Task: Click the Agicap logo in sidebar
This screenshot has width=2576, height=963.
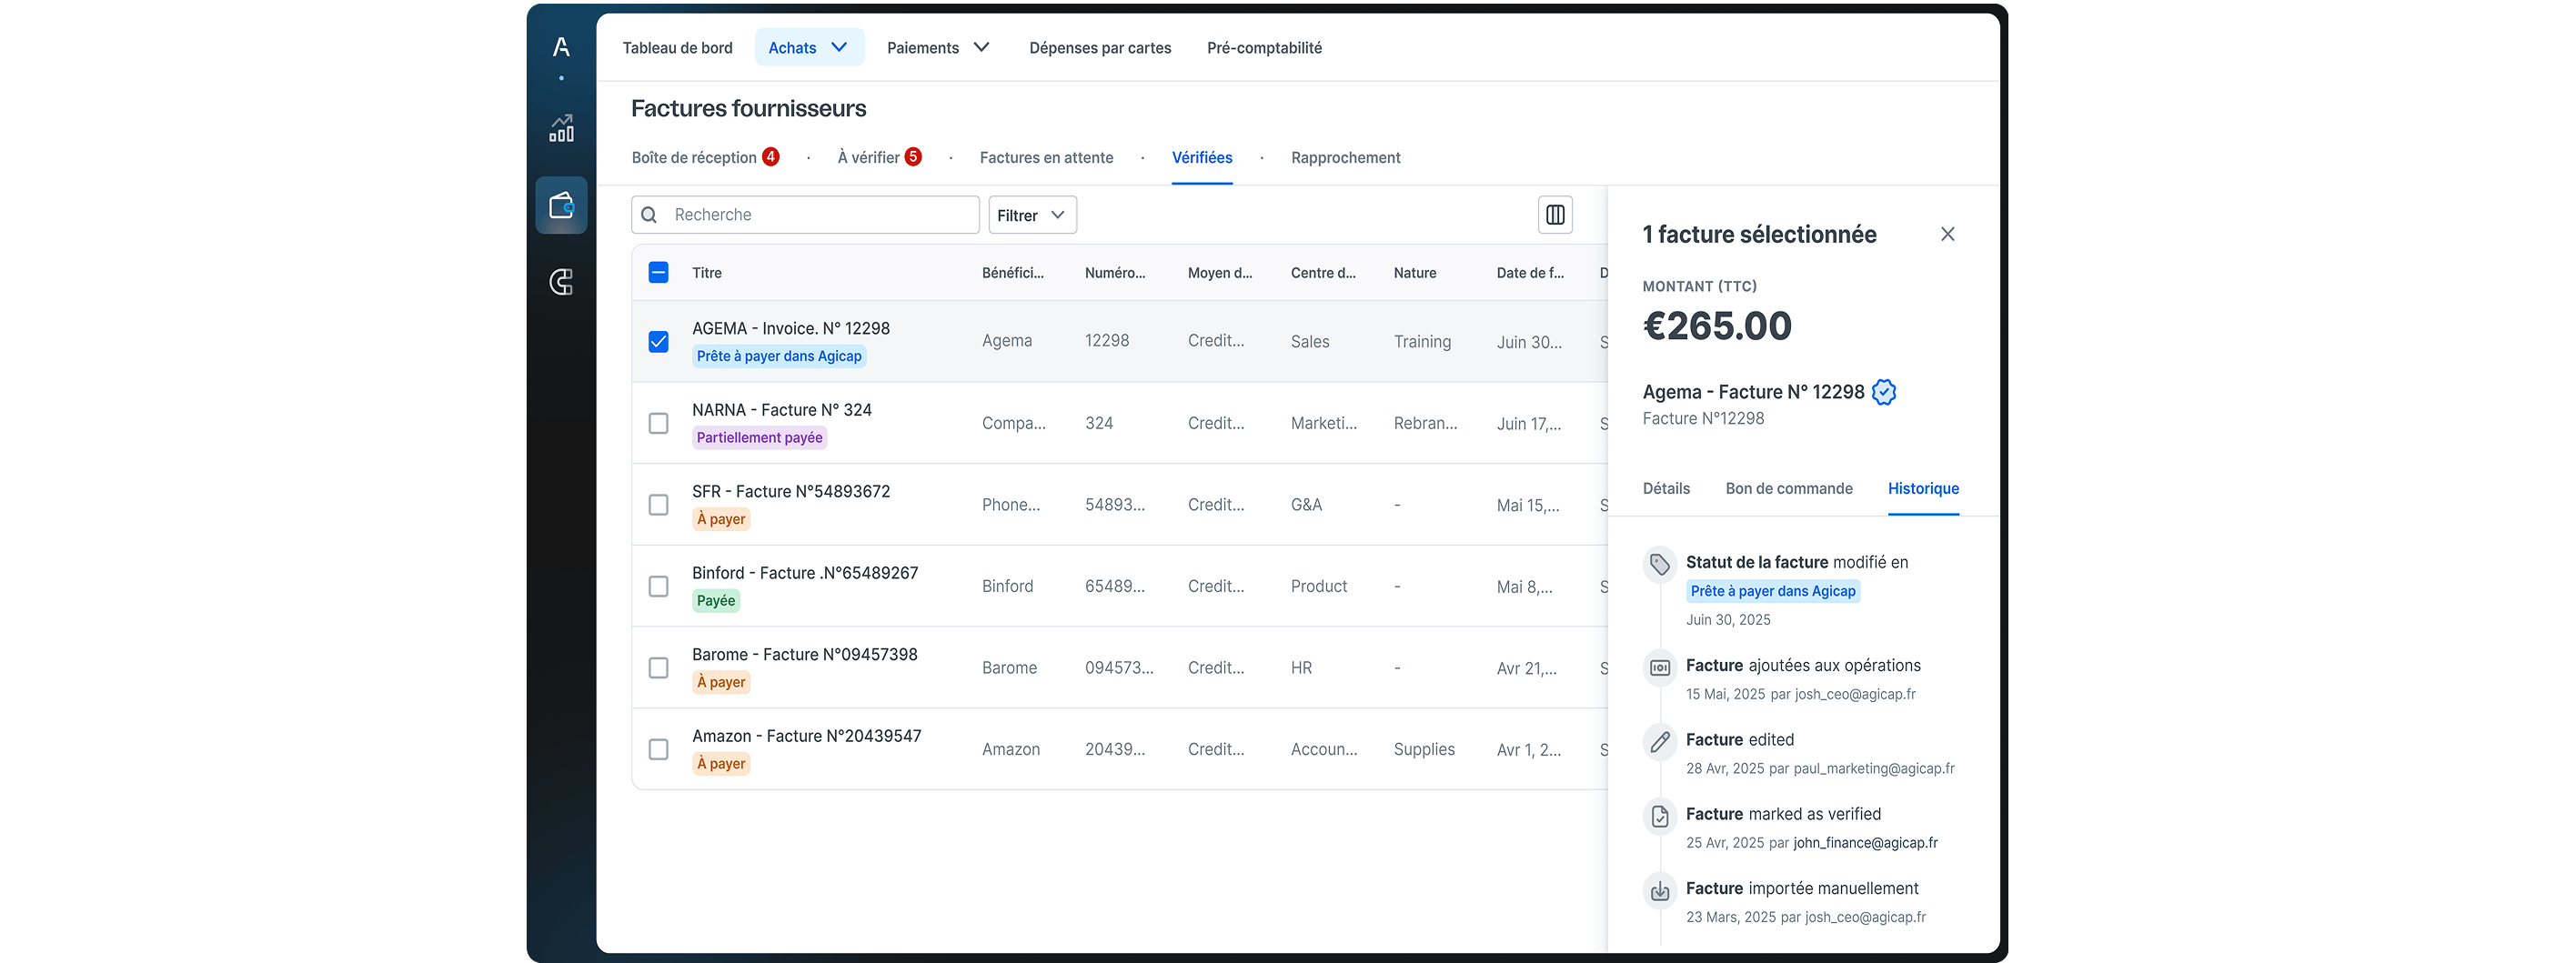Action: point(561,47)
